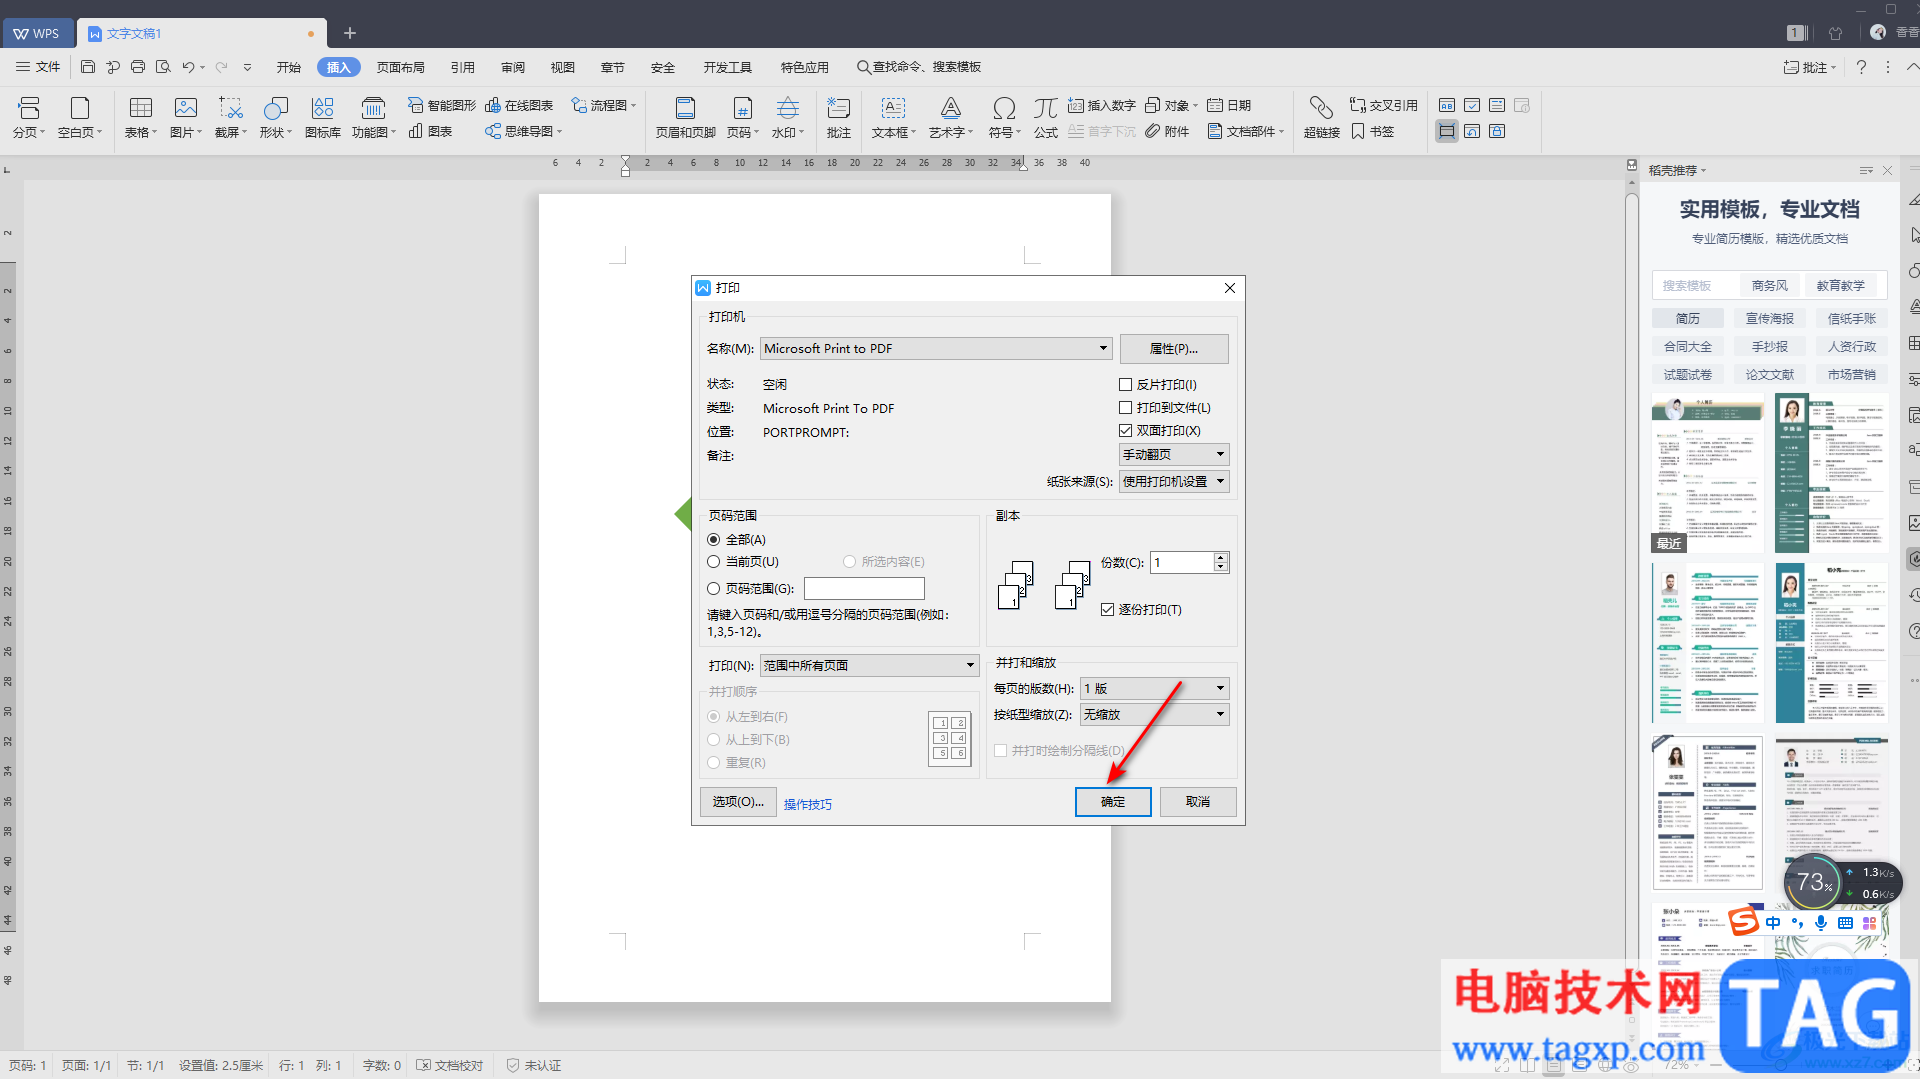Switch to the Start (开始) tab
Screen dimensions: 1920x1079
(289, 67)
